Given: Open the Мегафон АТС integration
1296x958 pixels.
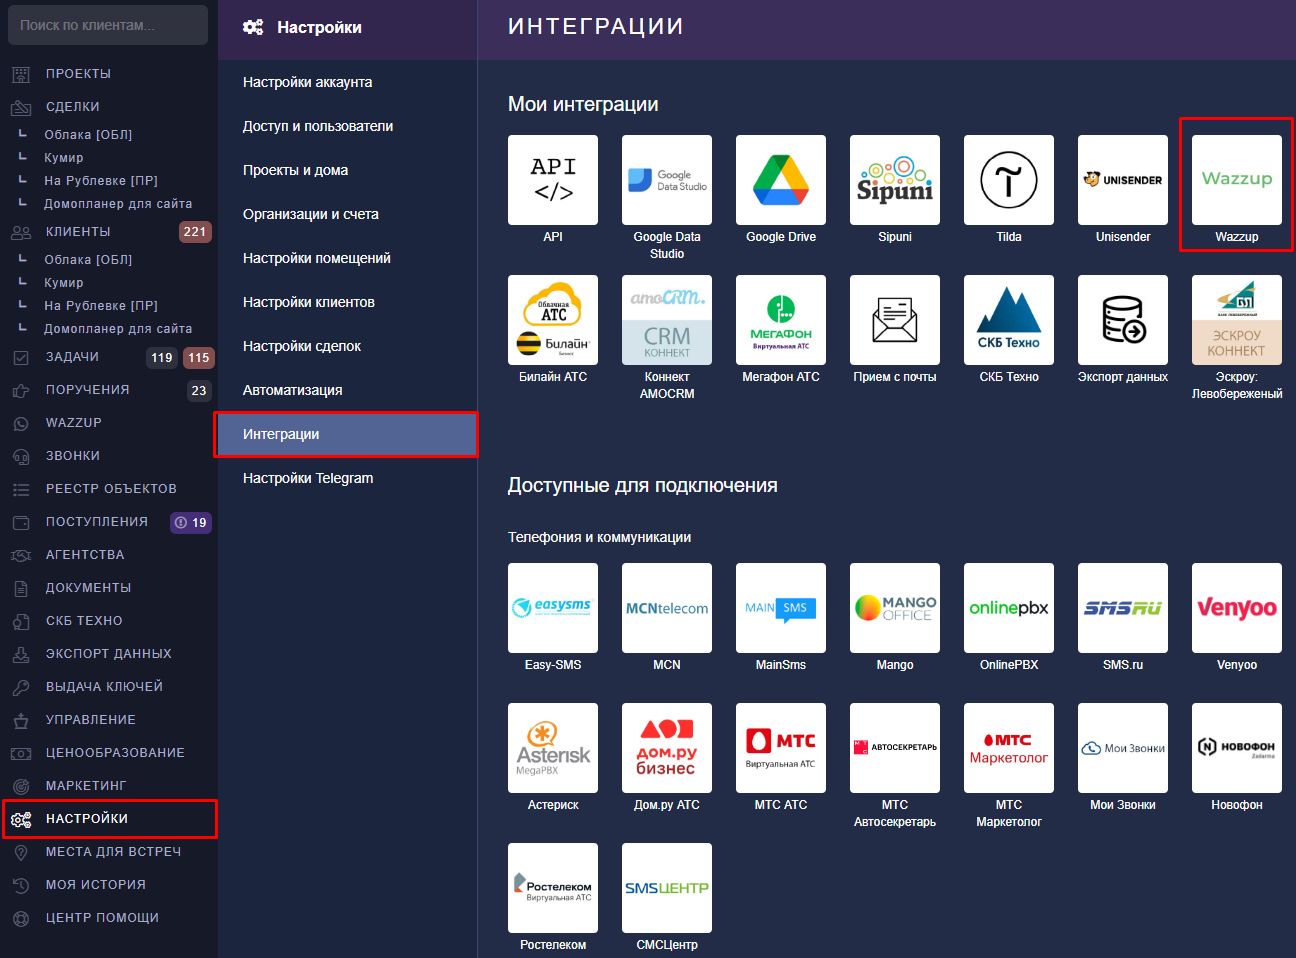Looking at the screenshot, I should (781, 320).
